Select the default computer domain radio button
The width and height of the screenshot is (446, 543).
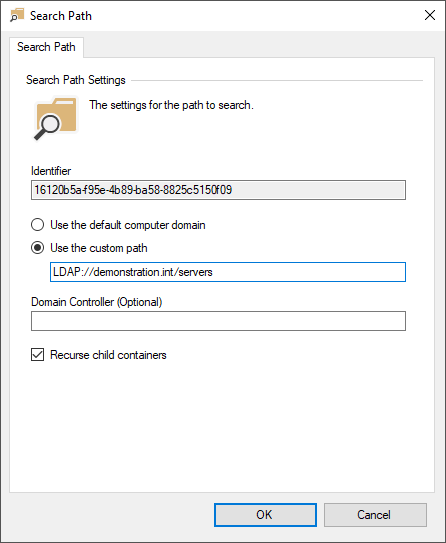[x=37, y=225]
